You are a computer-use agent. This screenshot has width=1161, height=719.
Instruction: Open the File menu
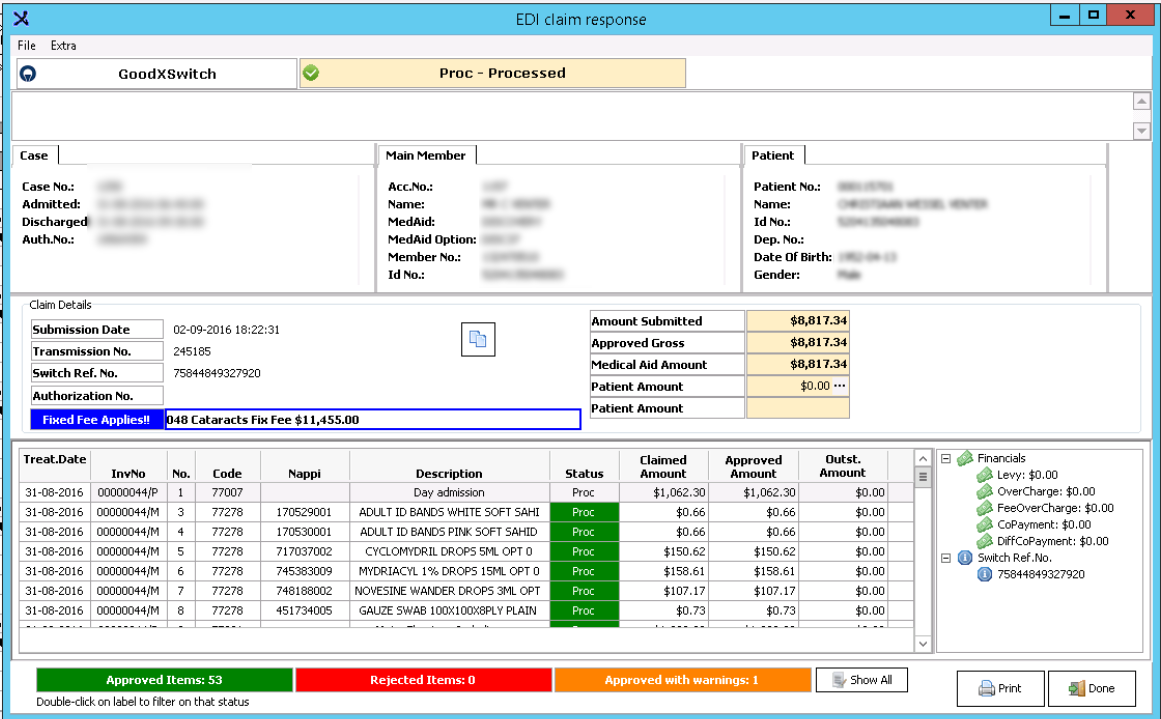point(26,46)
